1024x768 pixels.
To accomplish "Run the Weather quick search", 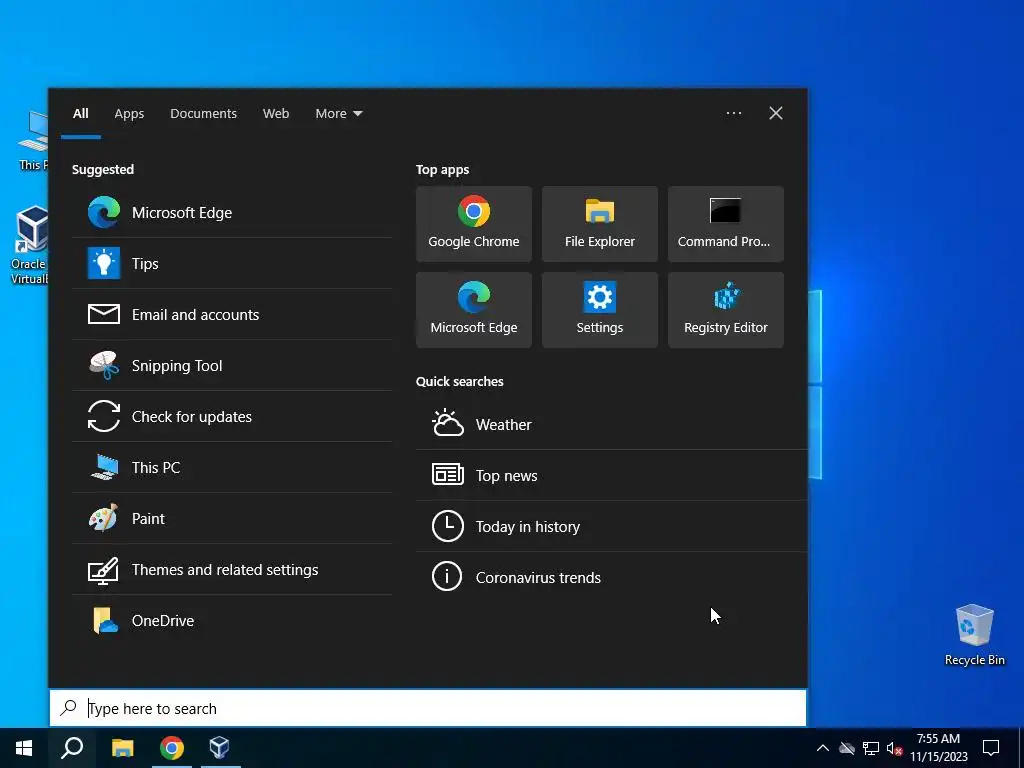I will point(611,424).
